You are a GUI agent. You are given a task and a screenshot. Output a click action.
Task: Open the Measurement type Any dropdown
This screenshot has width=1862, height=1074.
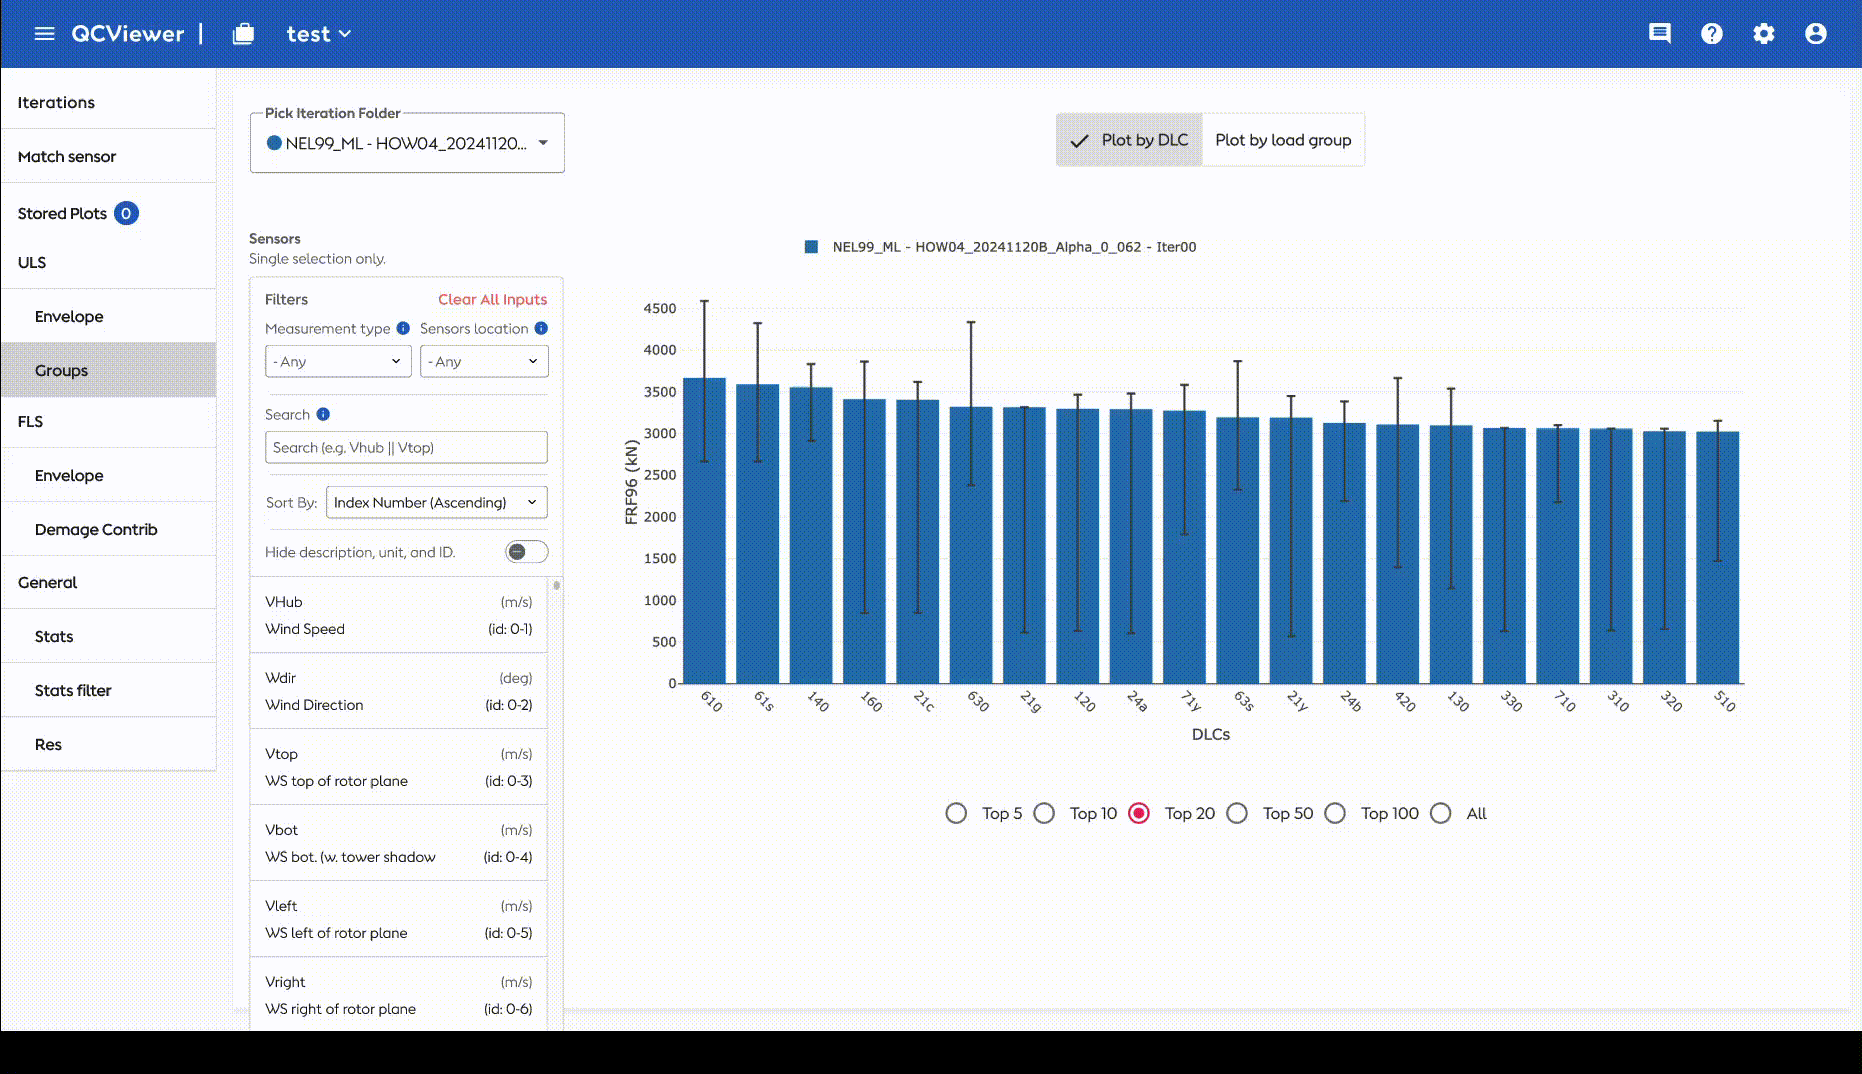pos(338,361)
